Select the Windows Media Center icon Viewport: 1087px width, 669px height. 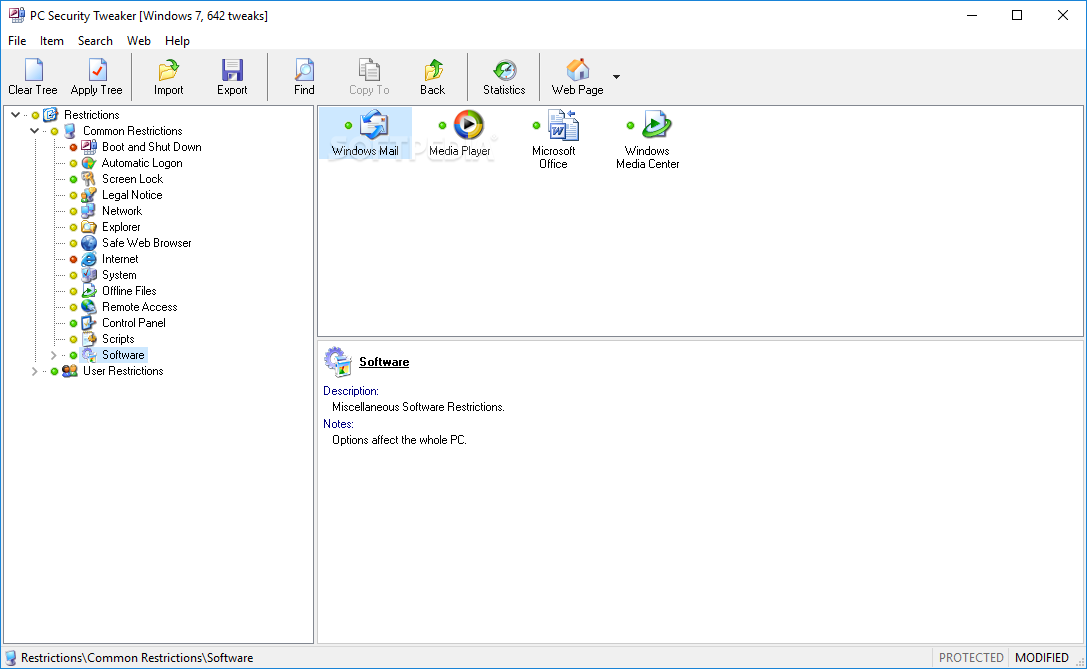[x=656, y=125]
